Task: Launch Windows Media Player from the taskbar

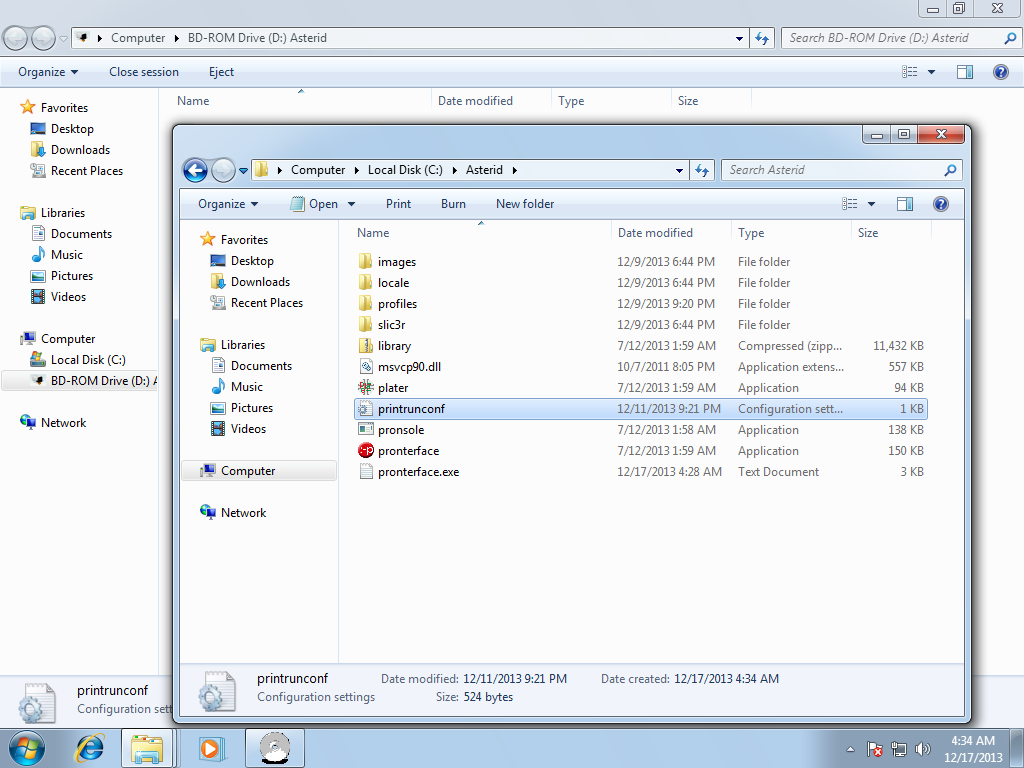Action: (210, 747)
